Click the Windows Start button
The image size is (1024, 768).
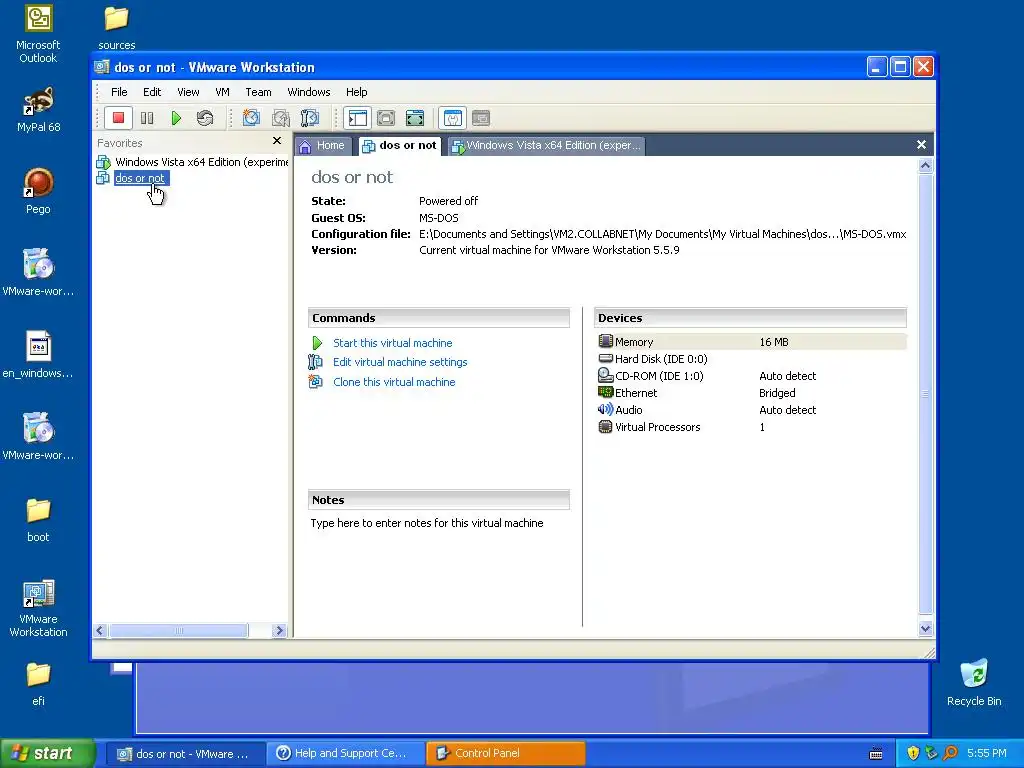pos(47,754)
